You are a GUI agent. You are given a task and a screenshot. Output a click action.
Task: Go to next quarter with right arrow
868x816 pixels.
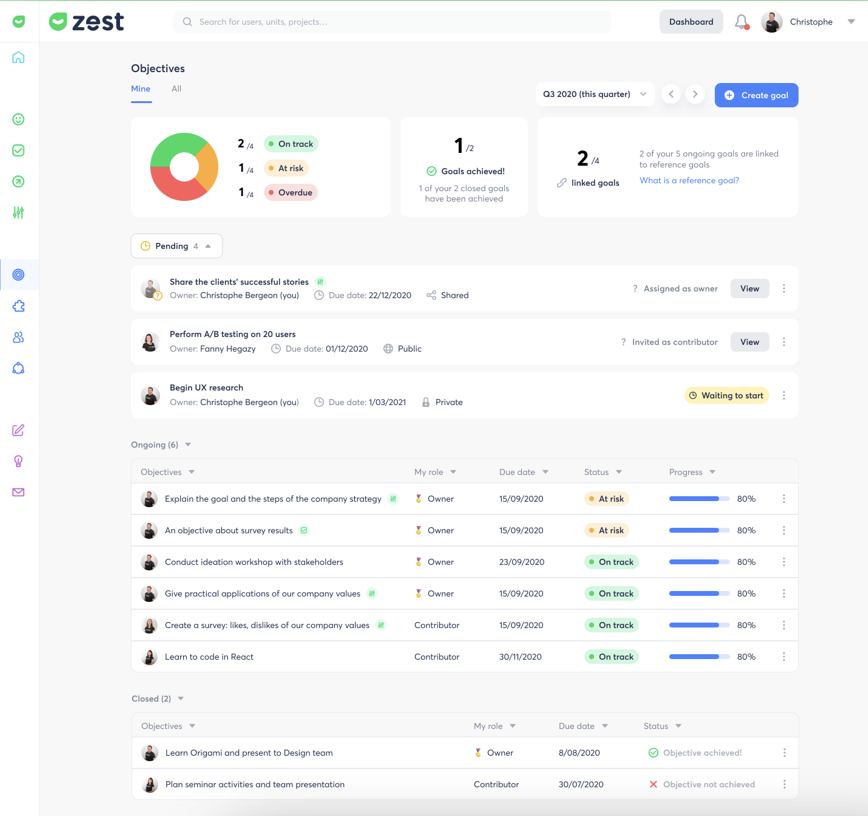tap(695, 94)
